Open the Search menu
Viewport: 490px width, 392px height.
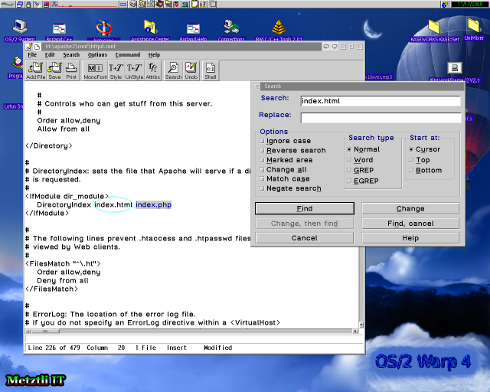pos(71,55)
